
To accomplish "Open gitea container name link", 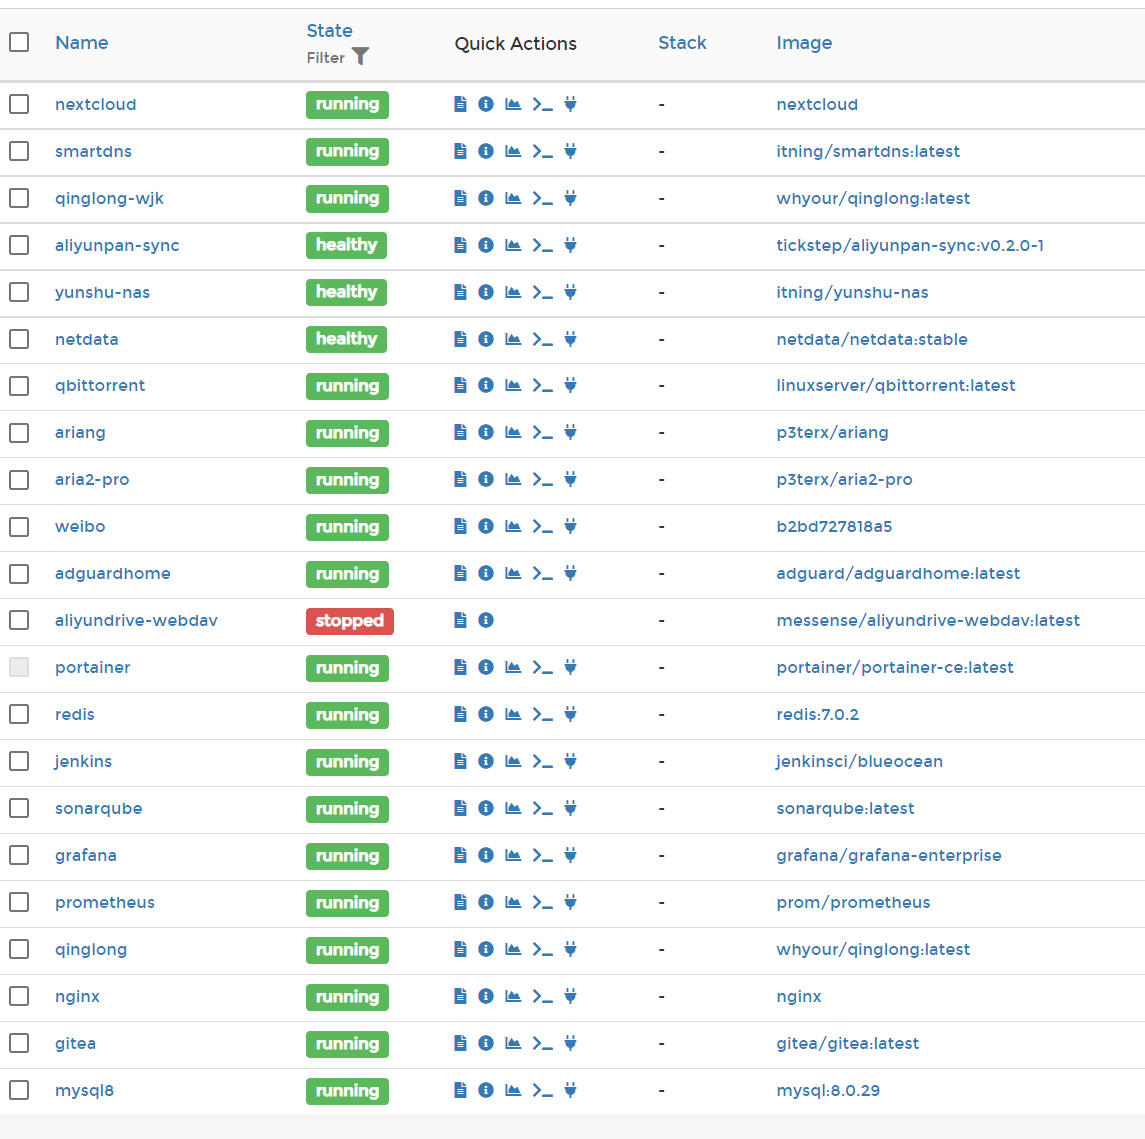I will (75, 1043).
